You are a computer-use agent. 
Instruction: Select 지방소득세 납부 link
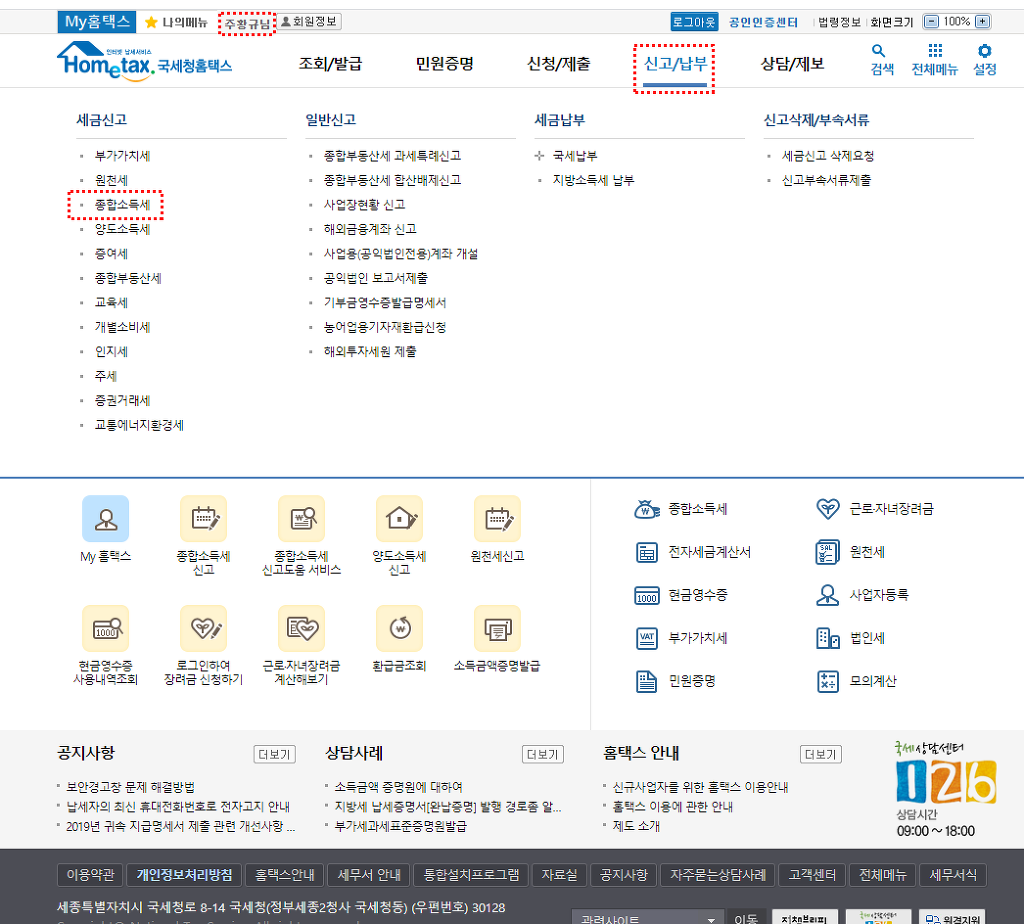tap(593, 180)
